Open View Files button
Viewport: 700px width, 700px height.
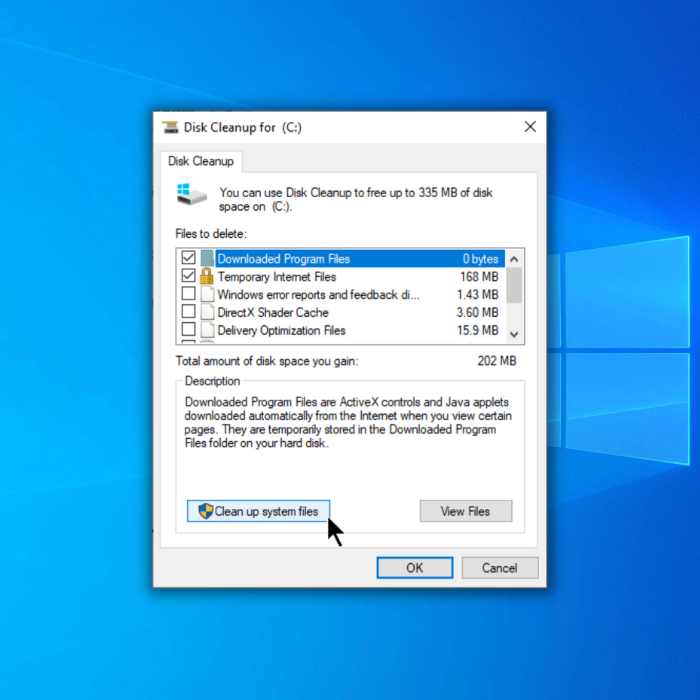coord(466,511)
